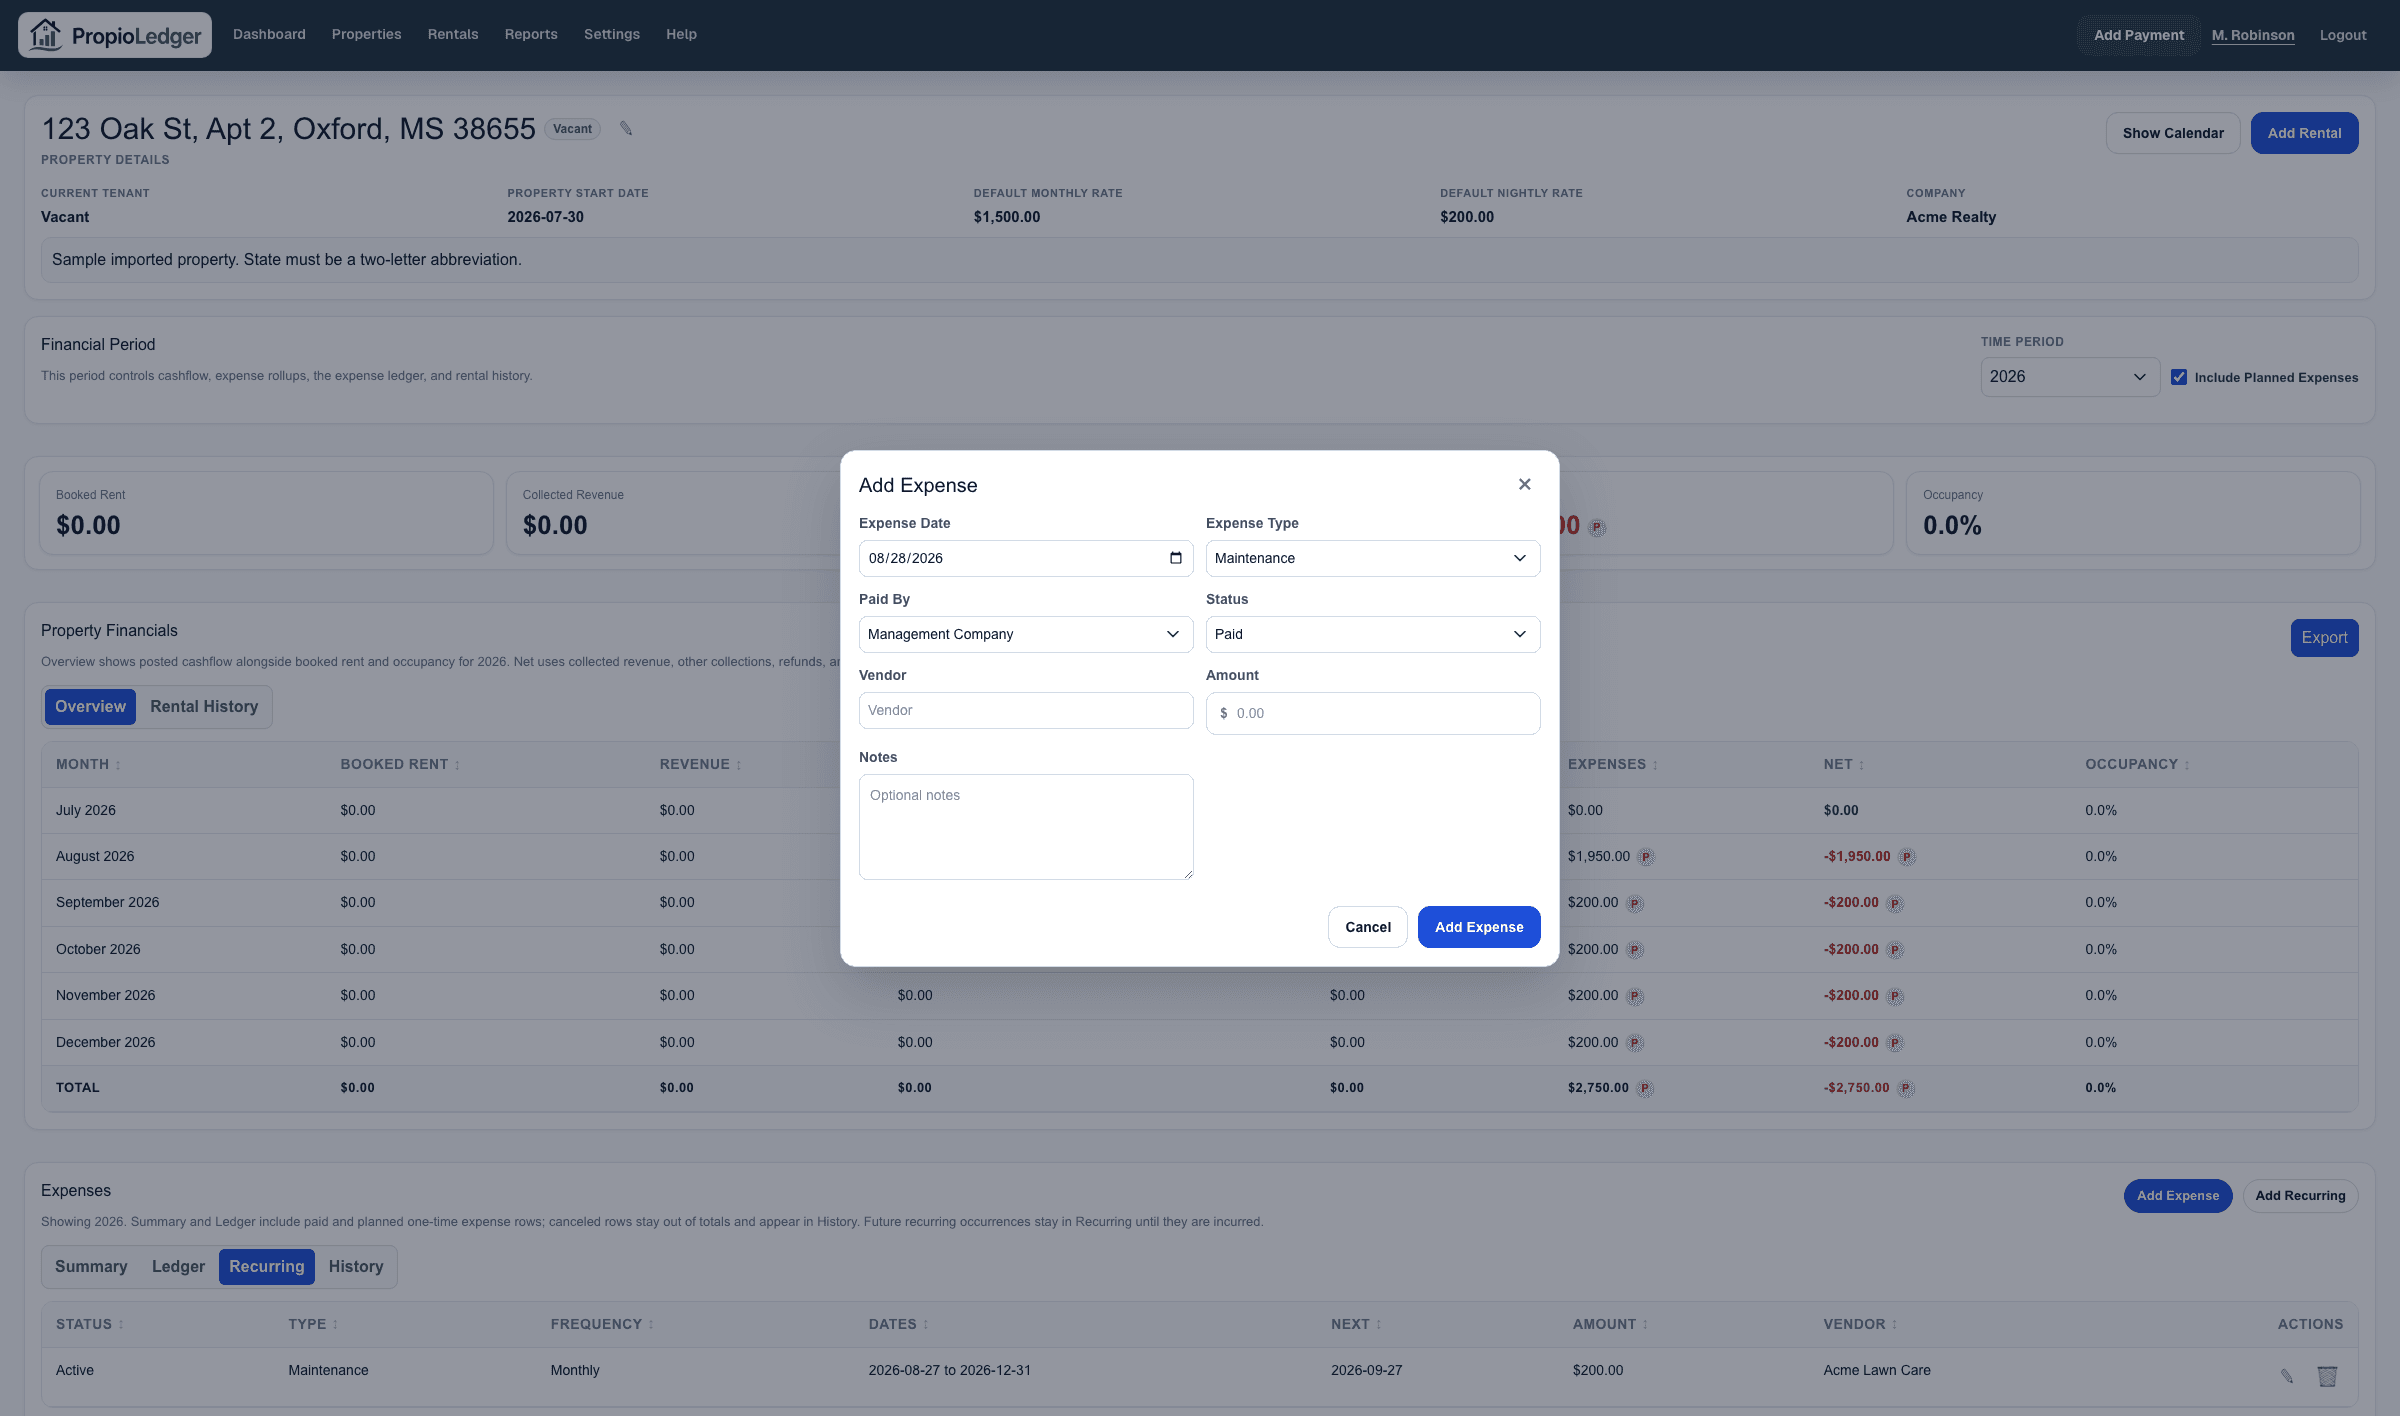Click the Show Calendar button
Image resolution: width=2400 pixels, height=1416 pixels.
coord(2173,133)
